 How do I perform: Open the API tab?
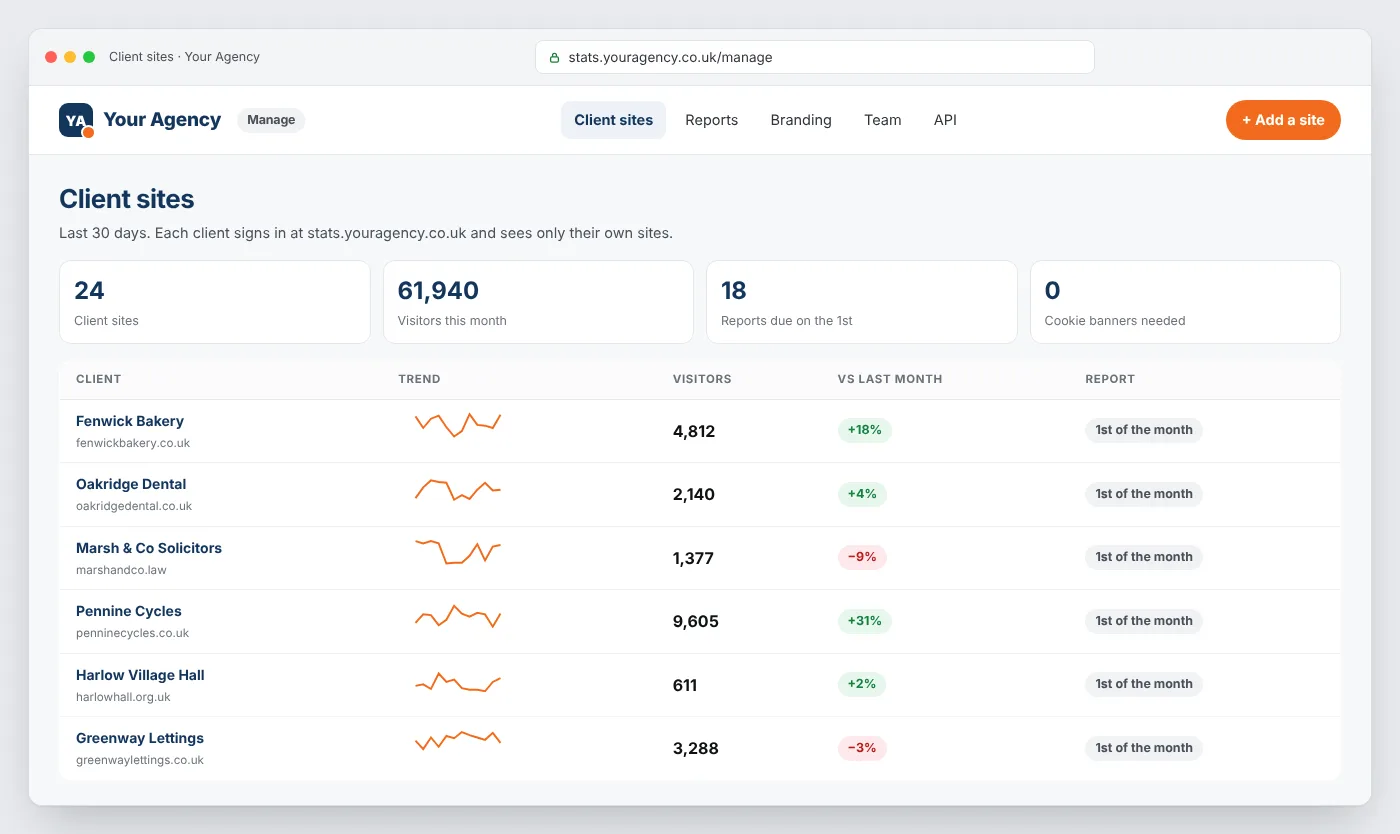pyautogui.click(x=945, y=120)
